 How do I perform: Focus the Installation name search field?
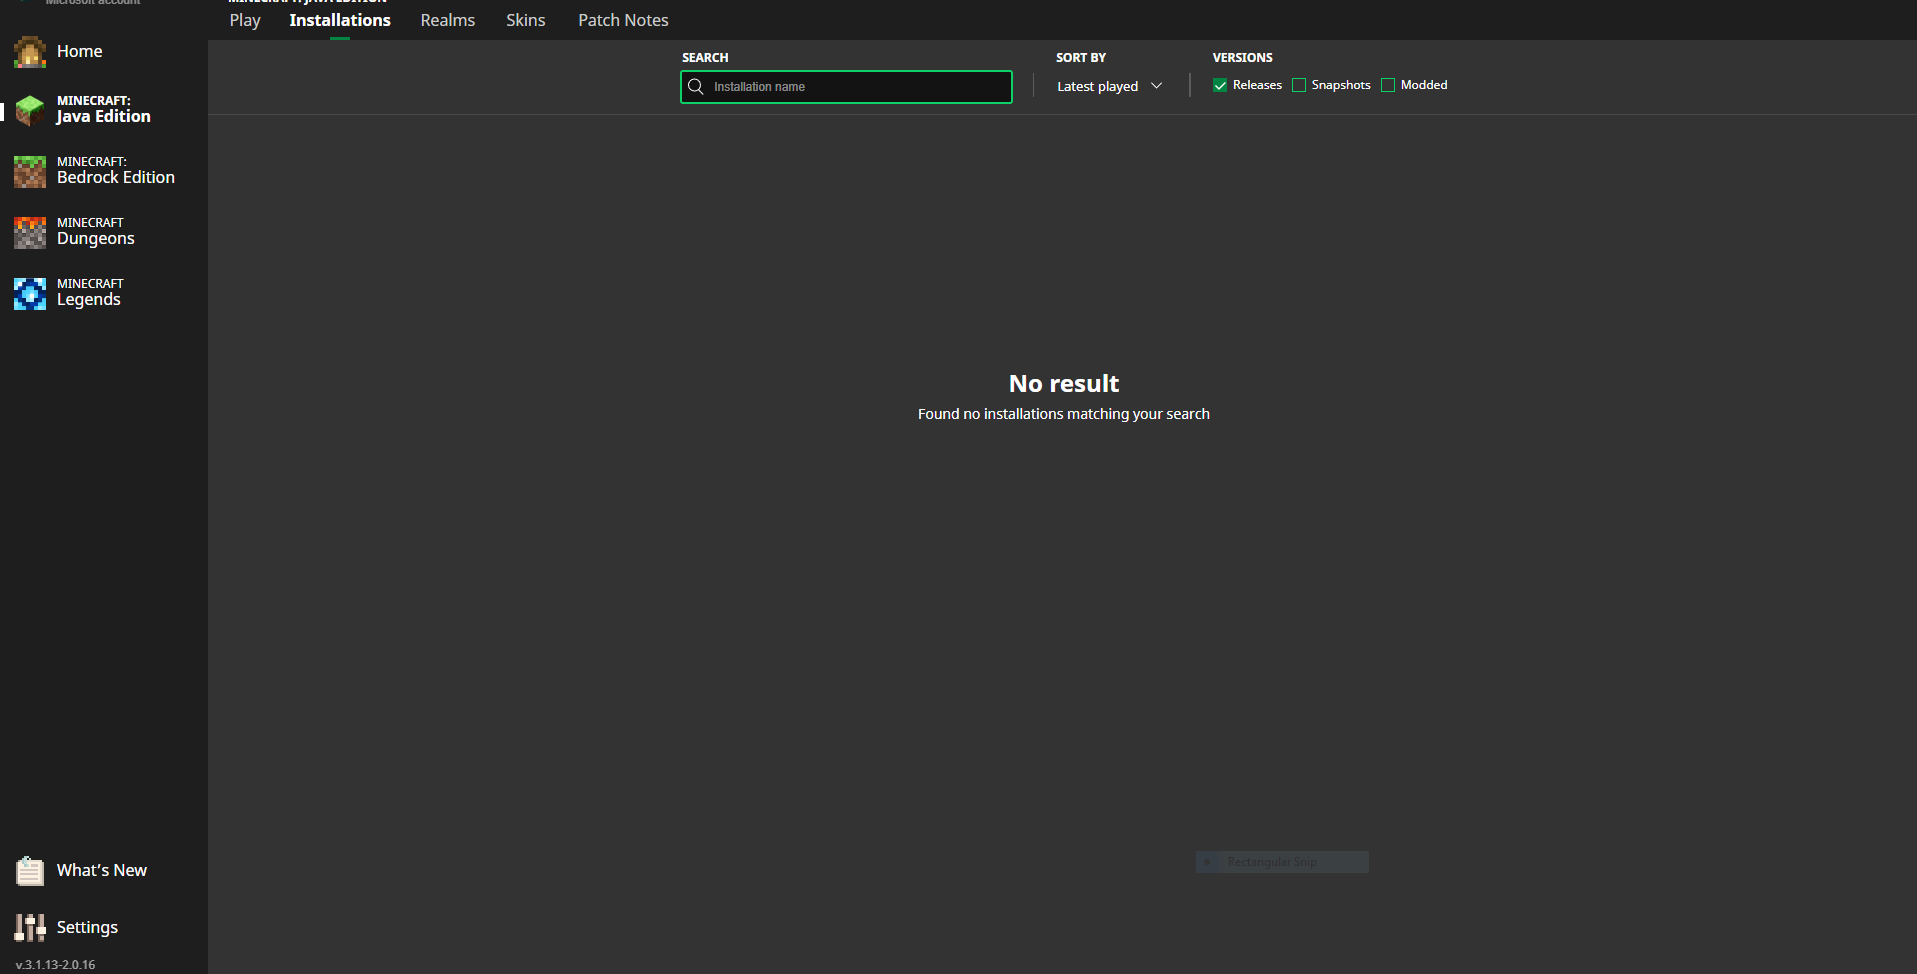[x=846, y=87]
